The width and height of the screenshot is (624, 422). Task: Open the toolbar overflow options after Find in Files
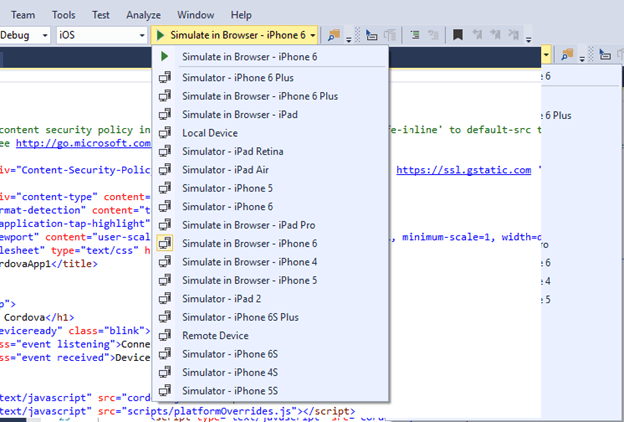click(x=349, y=39)
